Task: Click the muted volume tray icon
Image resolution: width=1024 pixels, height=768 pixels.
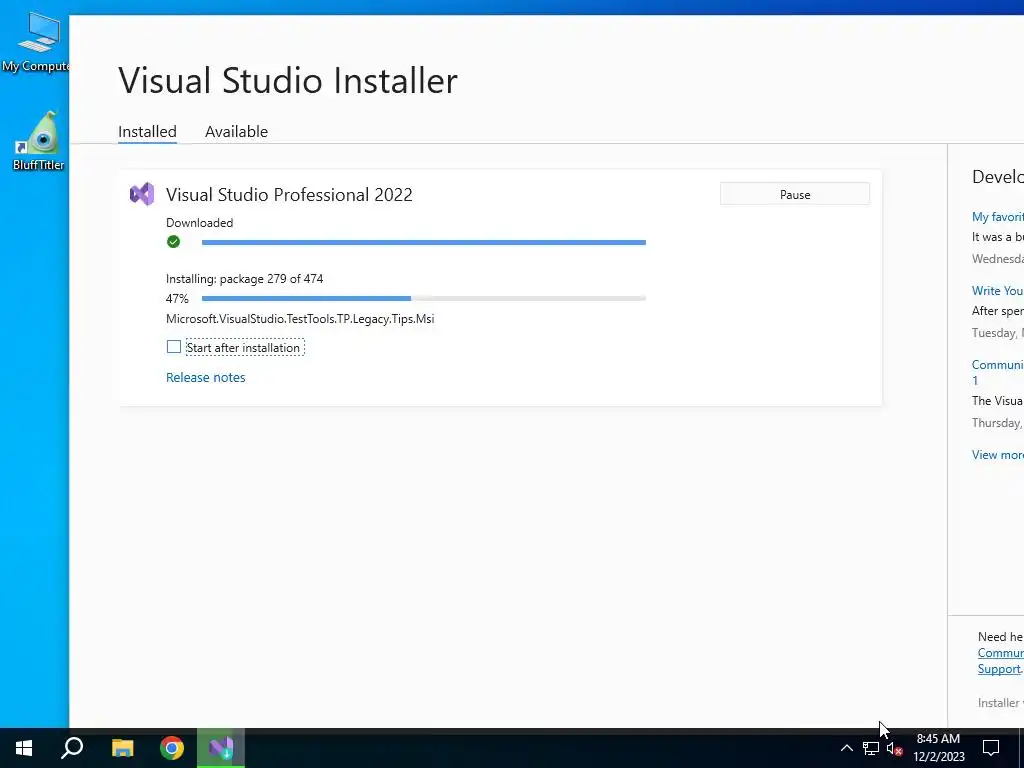Action: 894,749
